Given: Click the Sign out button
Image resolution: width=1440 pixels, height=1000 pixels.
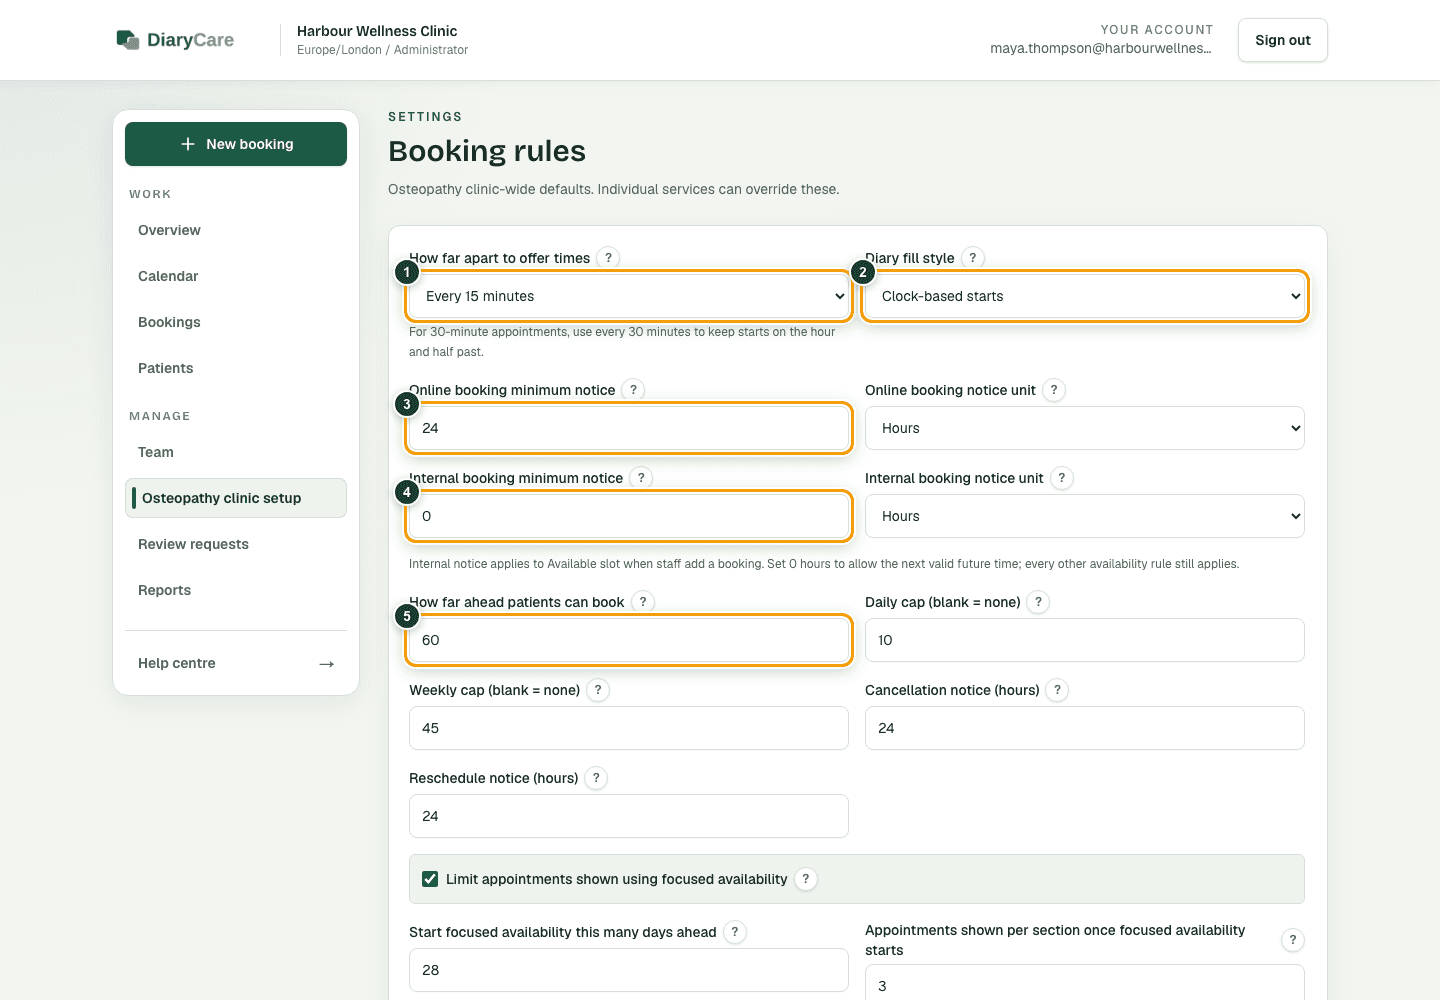Looking at the screenshot, I should pos(1283,40).
